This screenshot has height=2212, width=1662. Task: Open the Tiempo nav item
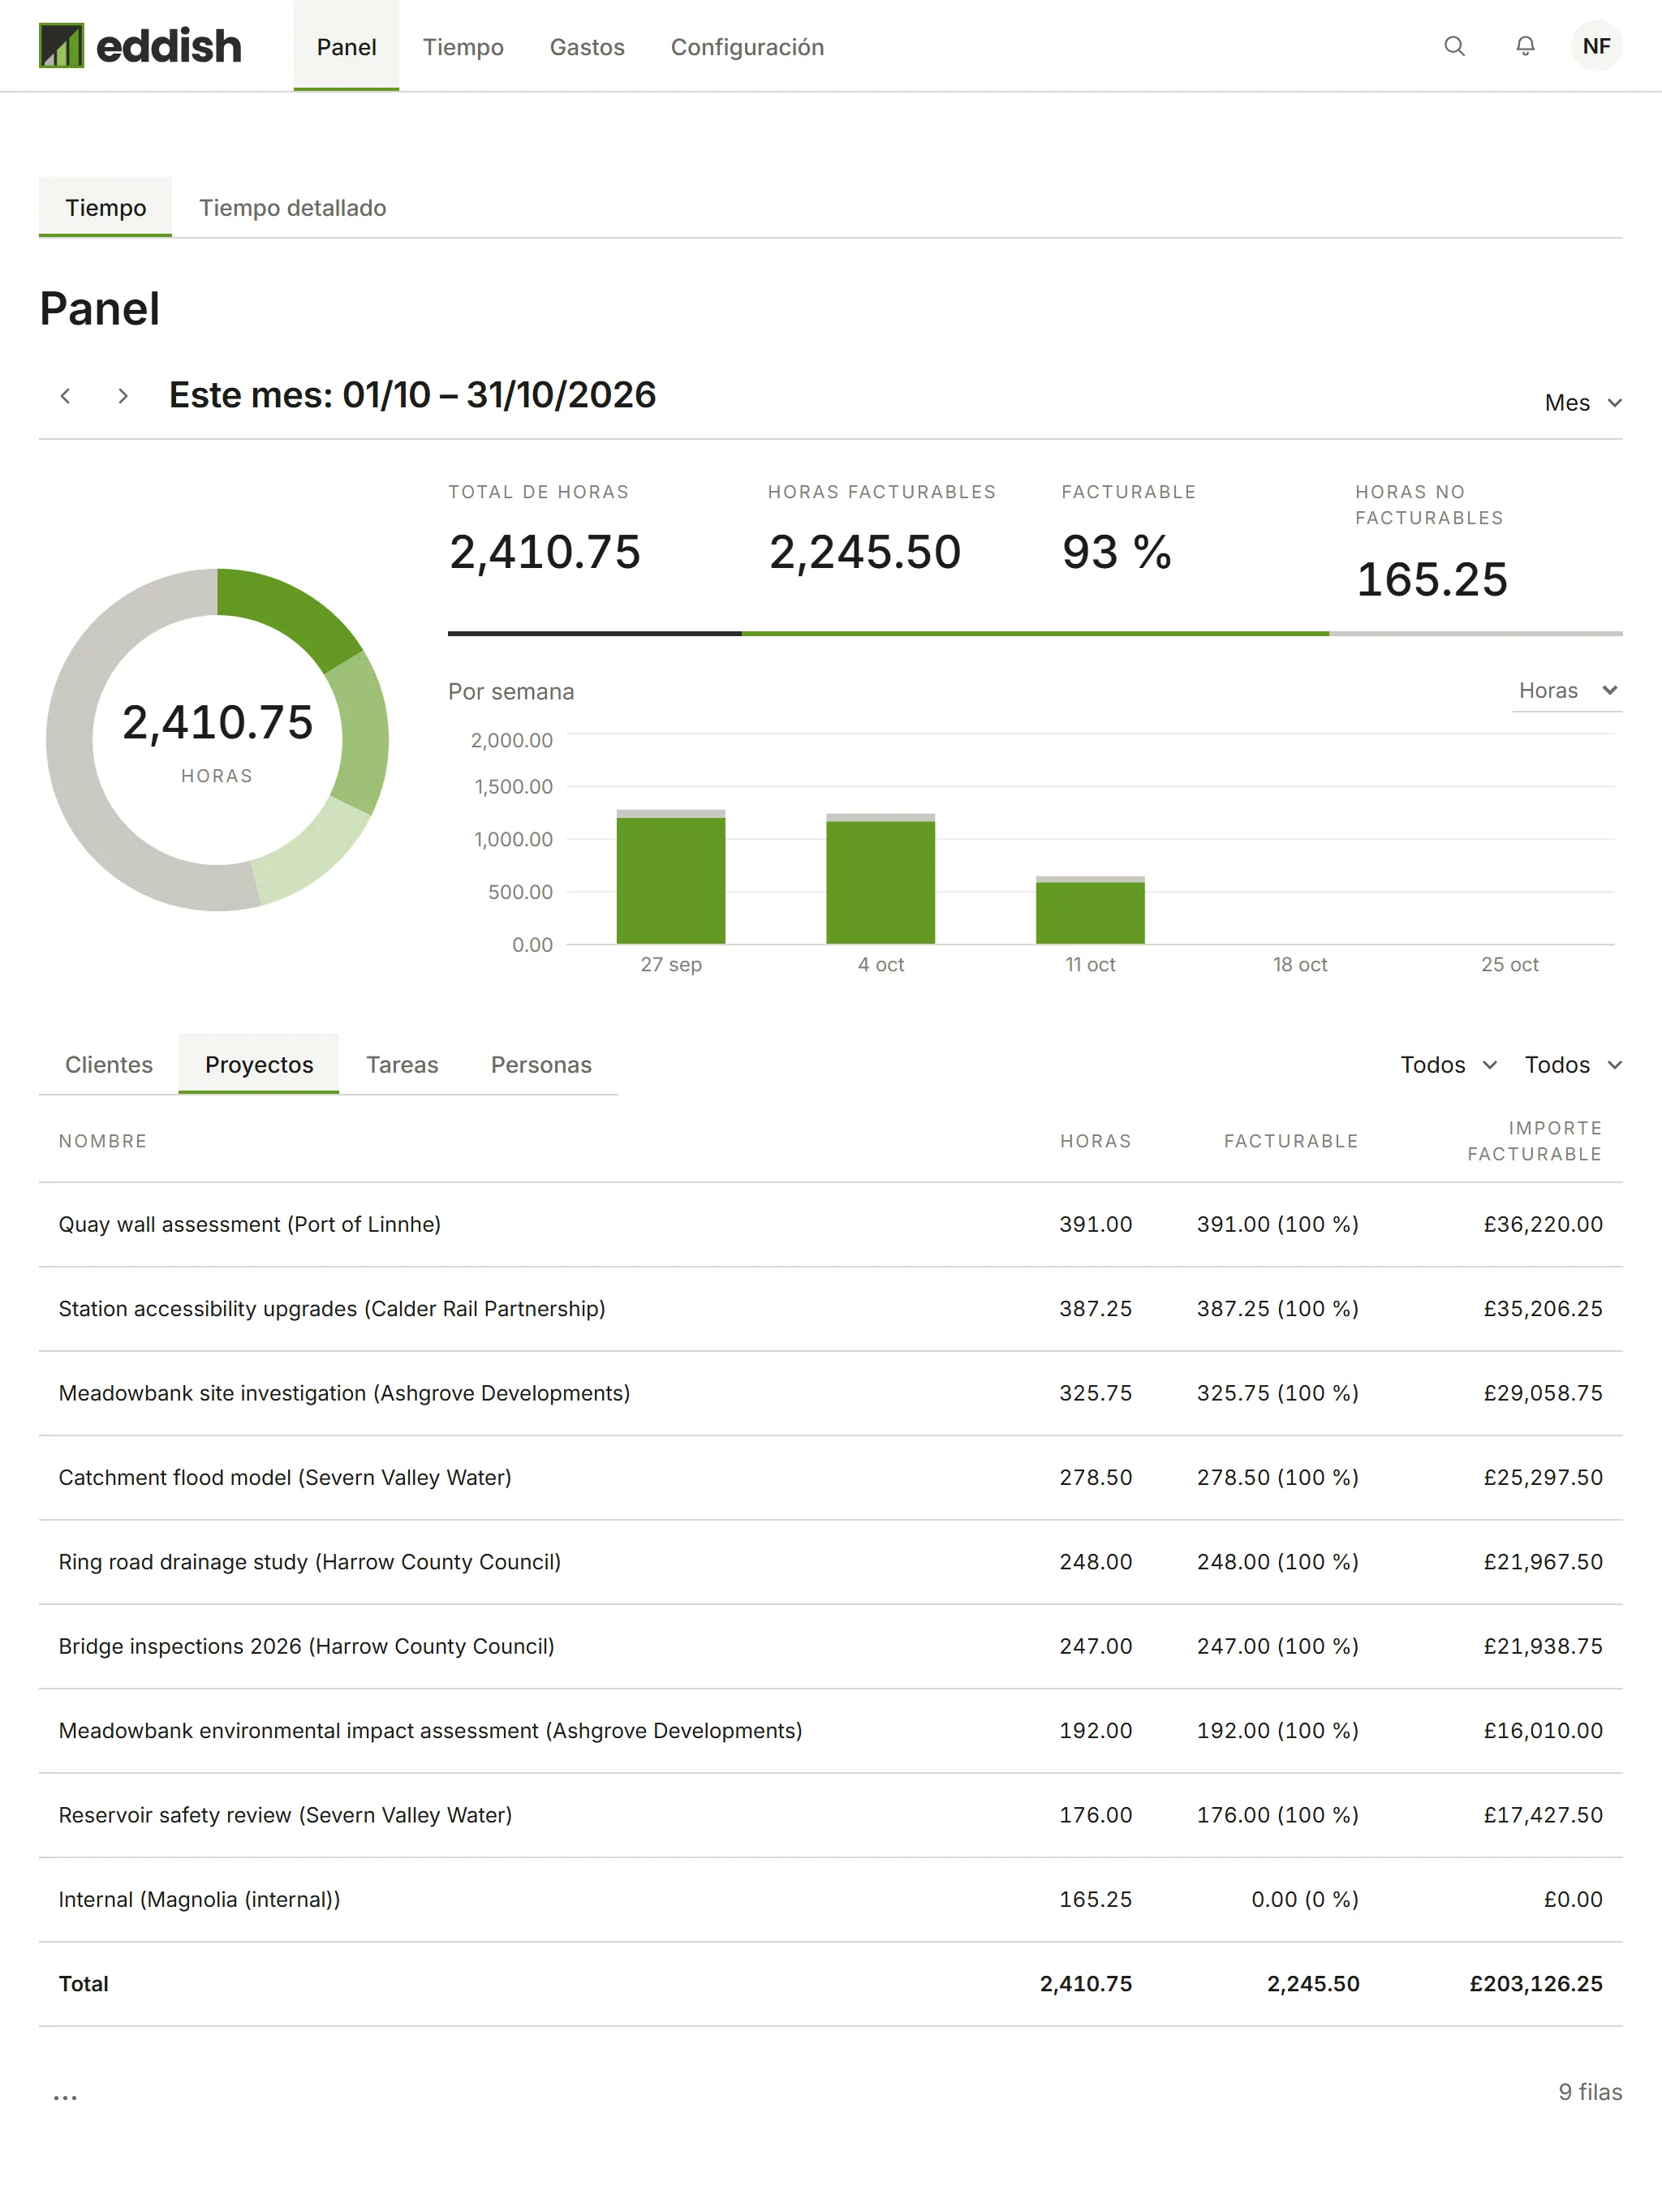tap(463, 47)
